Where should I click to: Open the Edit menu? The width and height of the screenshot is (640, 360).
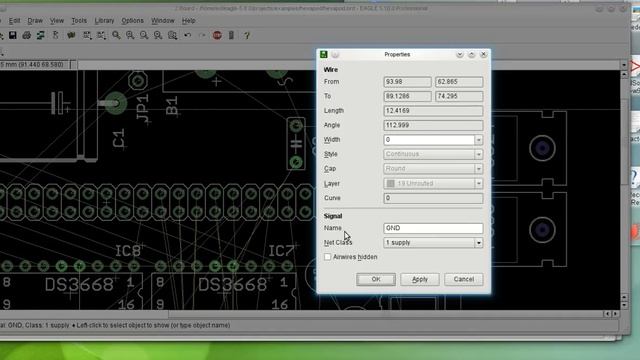pyautogui.click(x=14, y=20)
